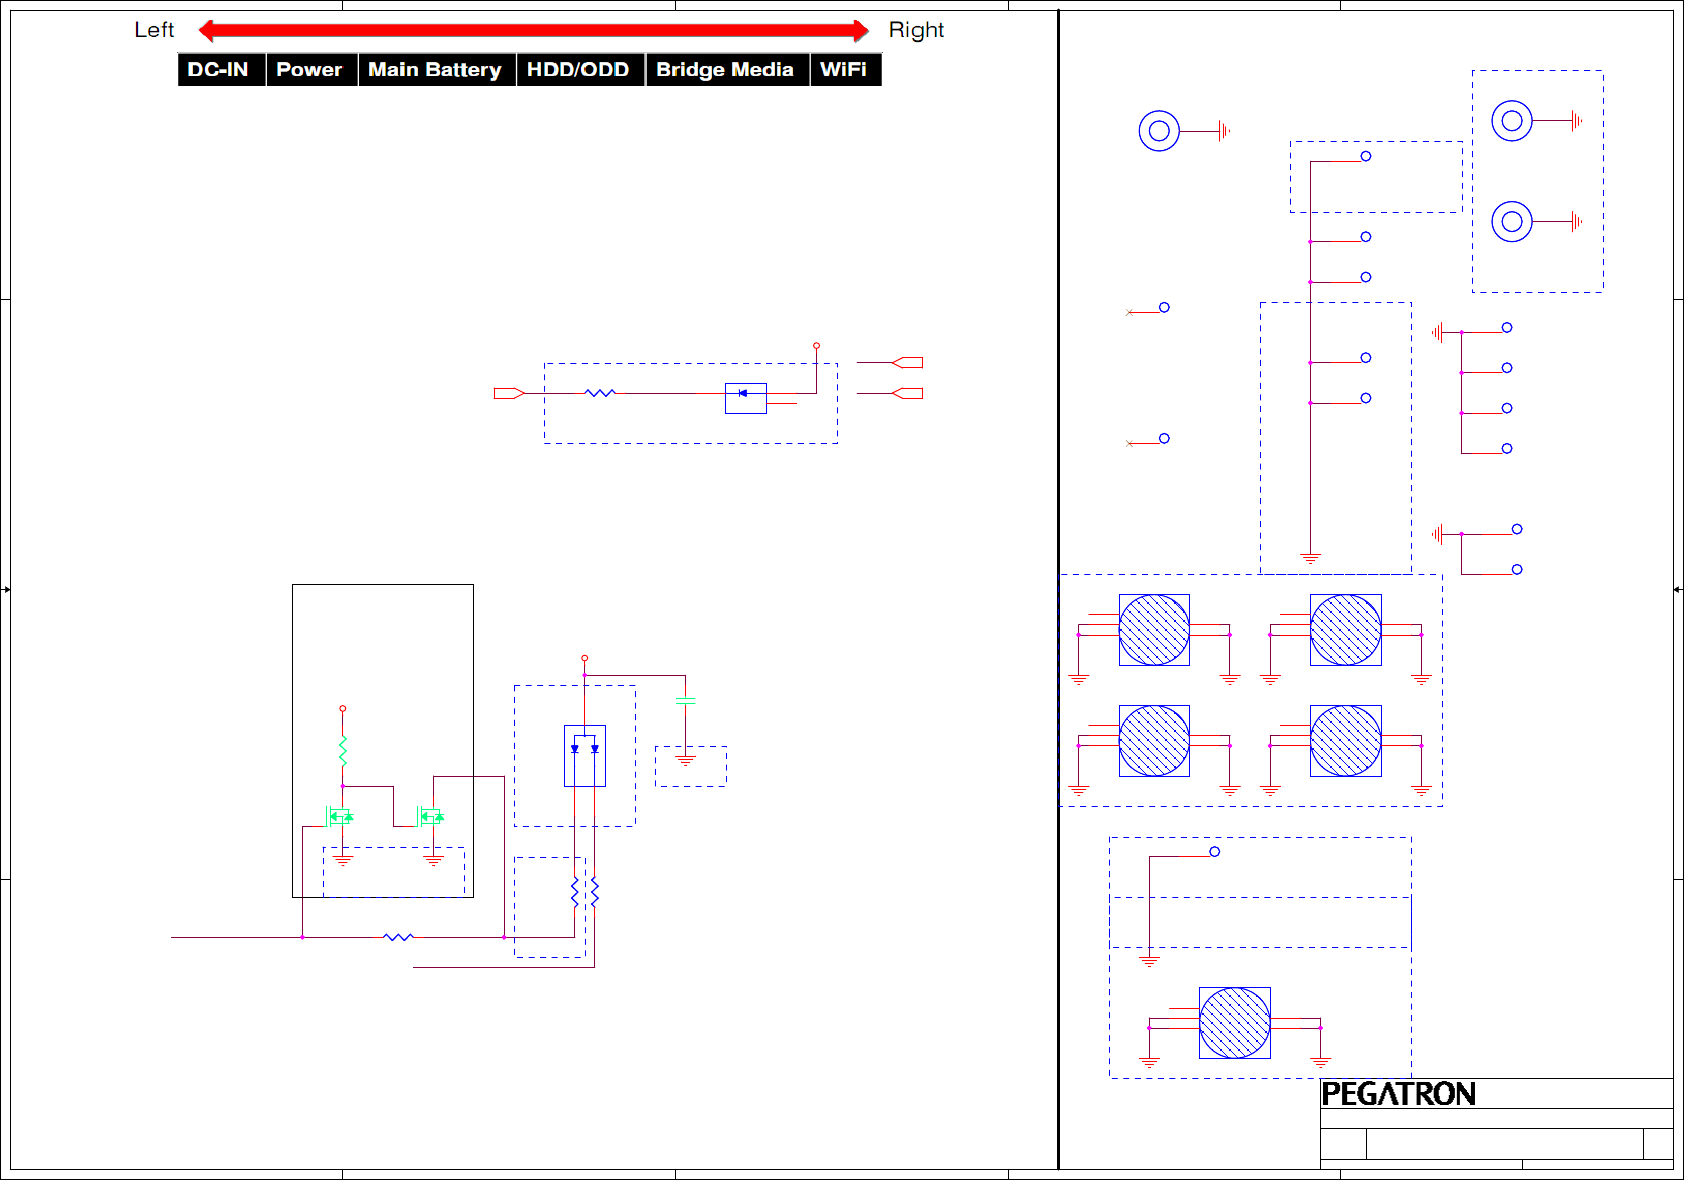Click the PEGATRON logo in the title block
Viewport: 1684px width, 1180px height.
[x=1399, y=1094]
